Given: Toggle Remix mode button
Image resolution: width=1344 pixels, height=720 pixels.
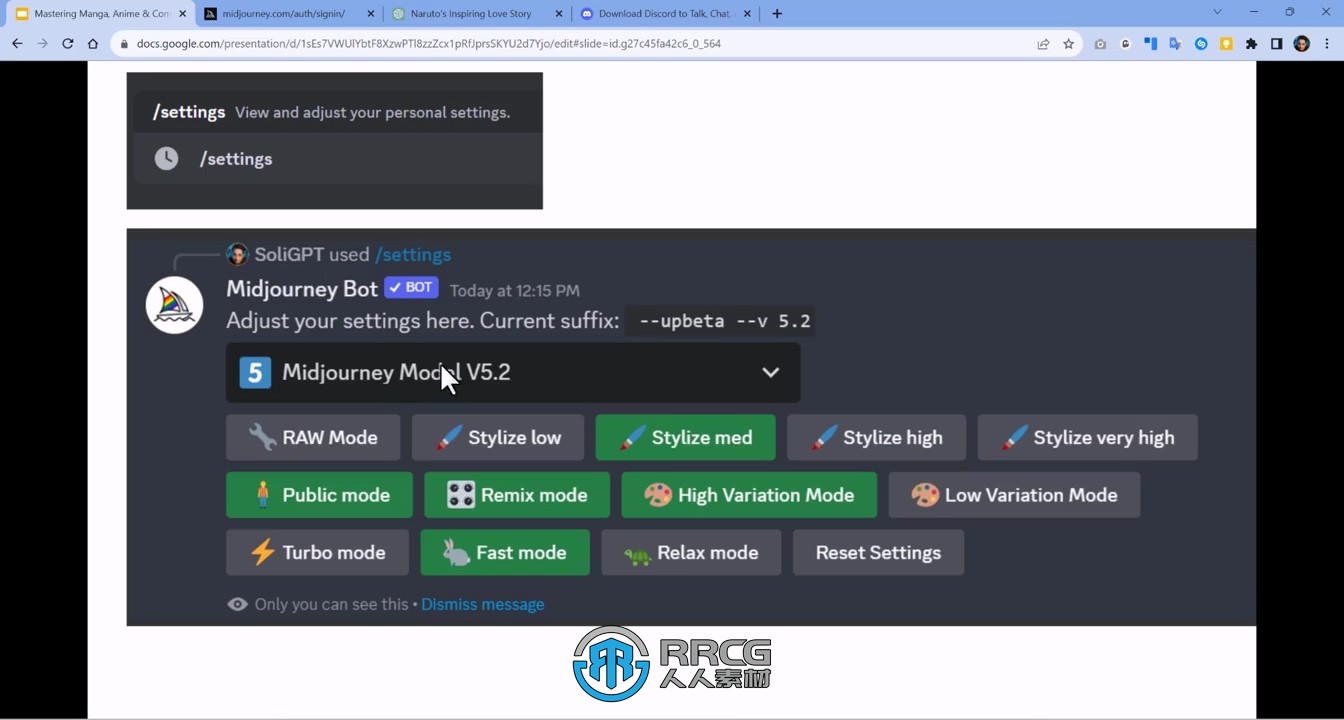Looking at the screenshot, I should [517, 495].
